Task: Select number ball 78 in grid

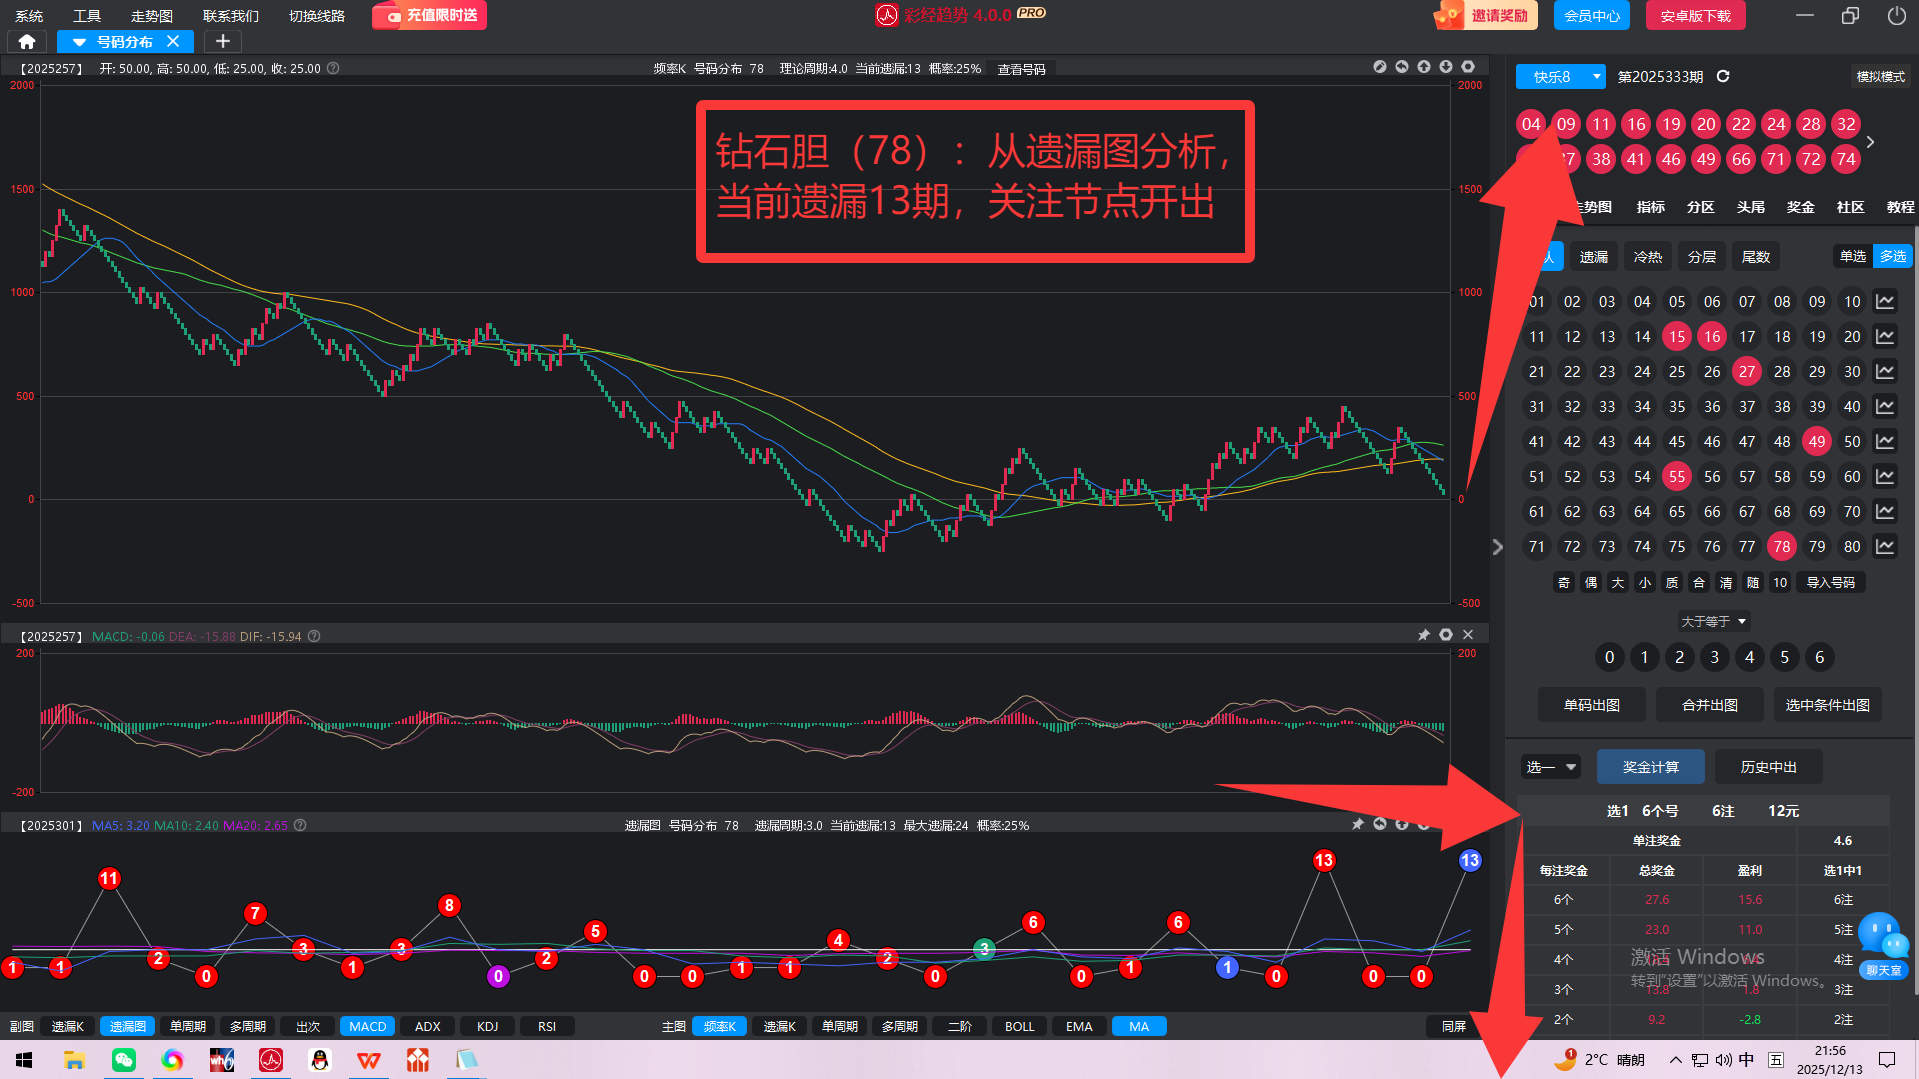Action: [x=1781, y=547]
